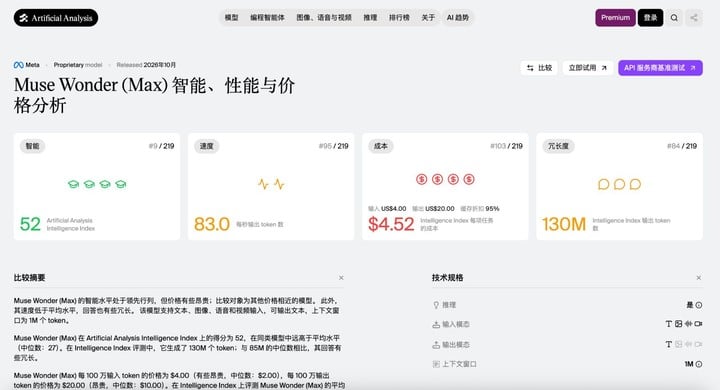Click the 登录 login button
Image resolution: width=720 pixels, height=390 pixels.
(x=650, y=18)
